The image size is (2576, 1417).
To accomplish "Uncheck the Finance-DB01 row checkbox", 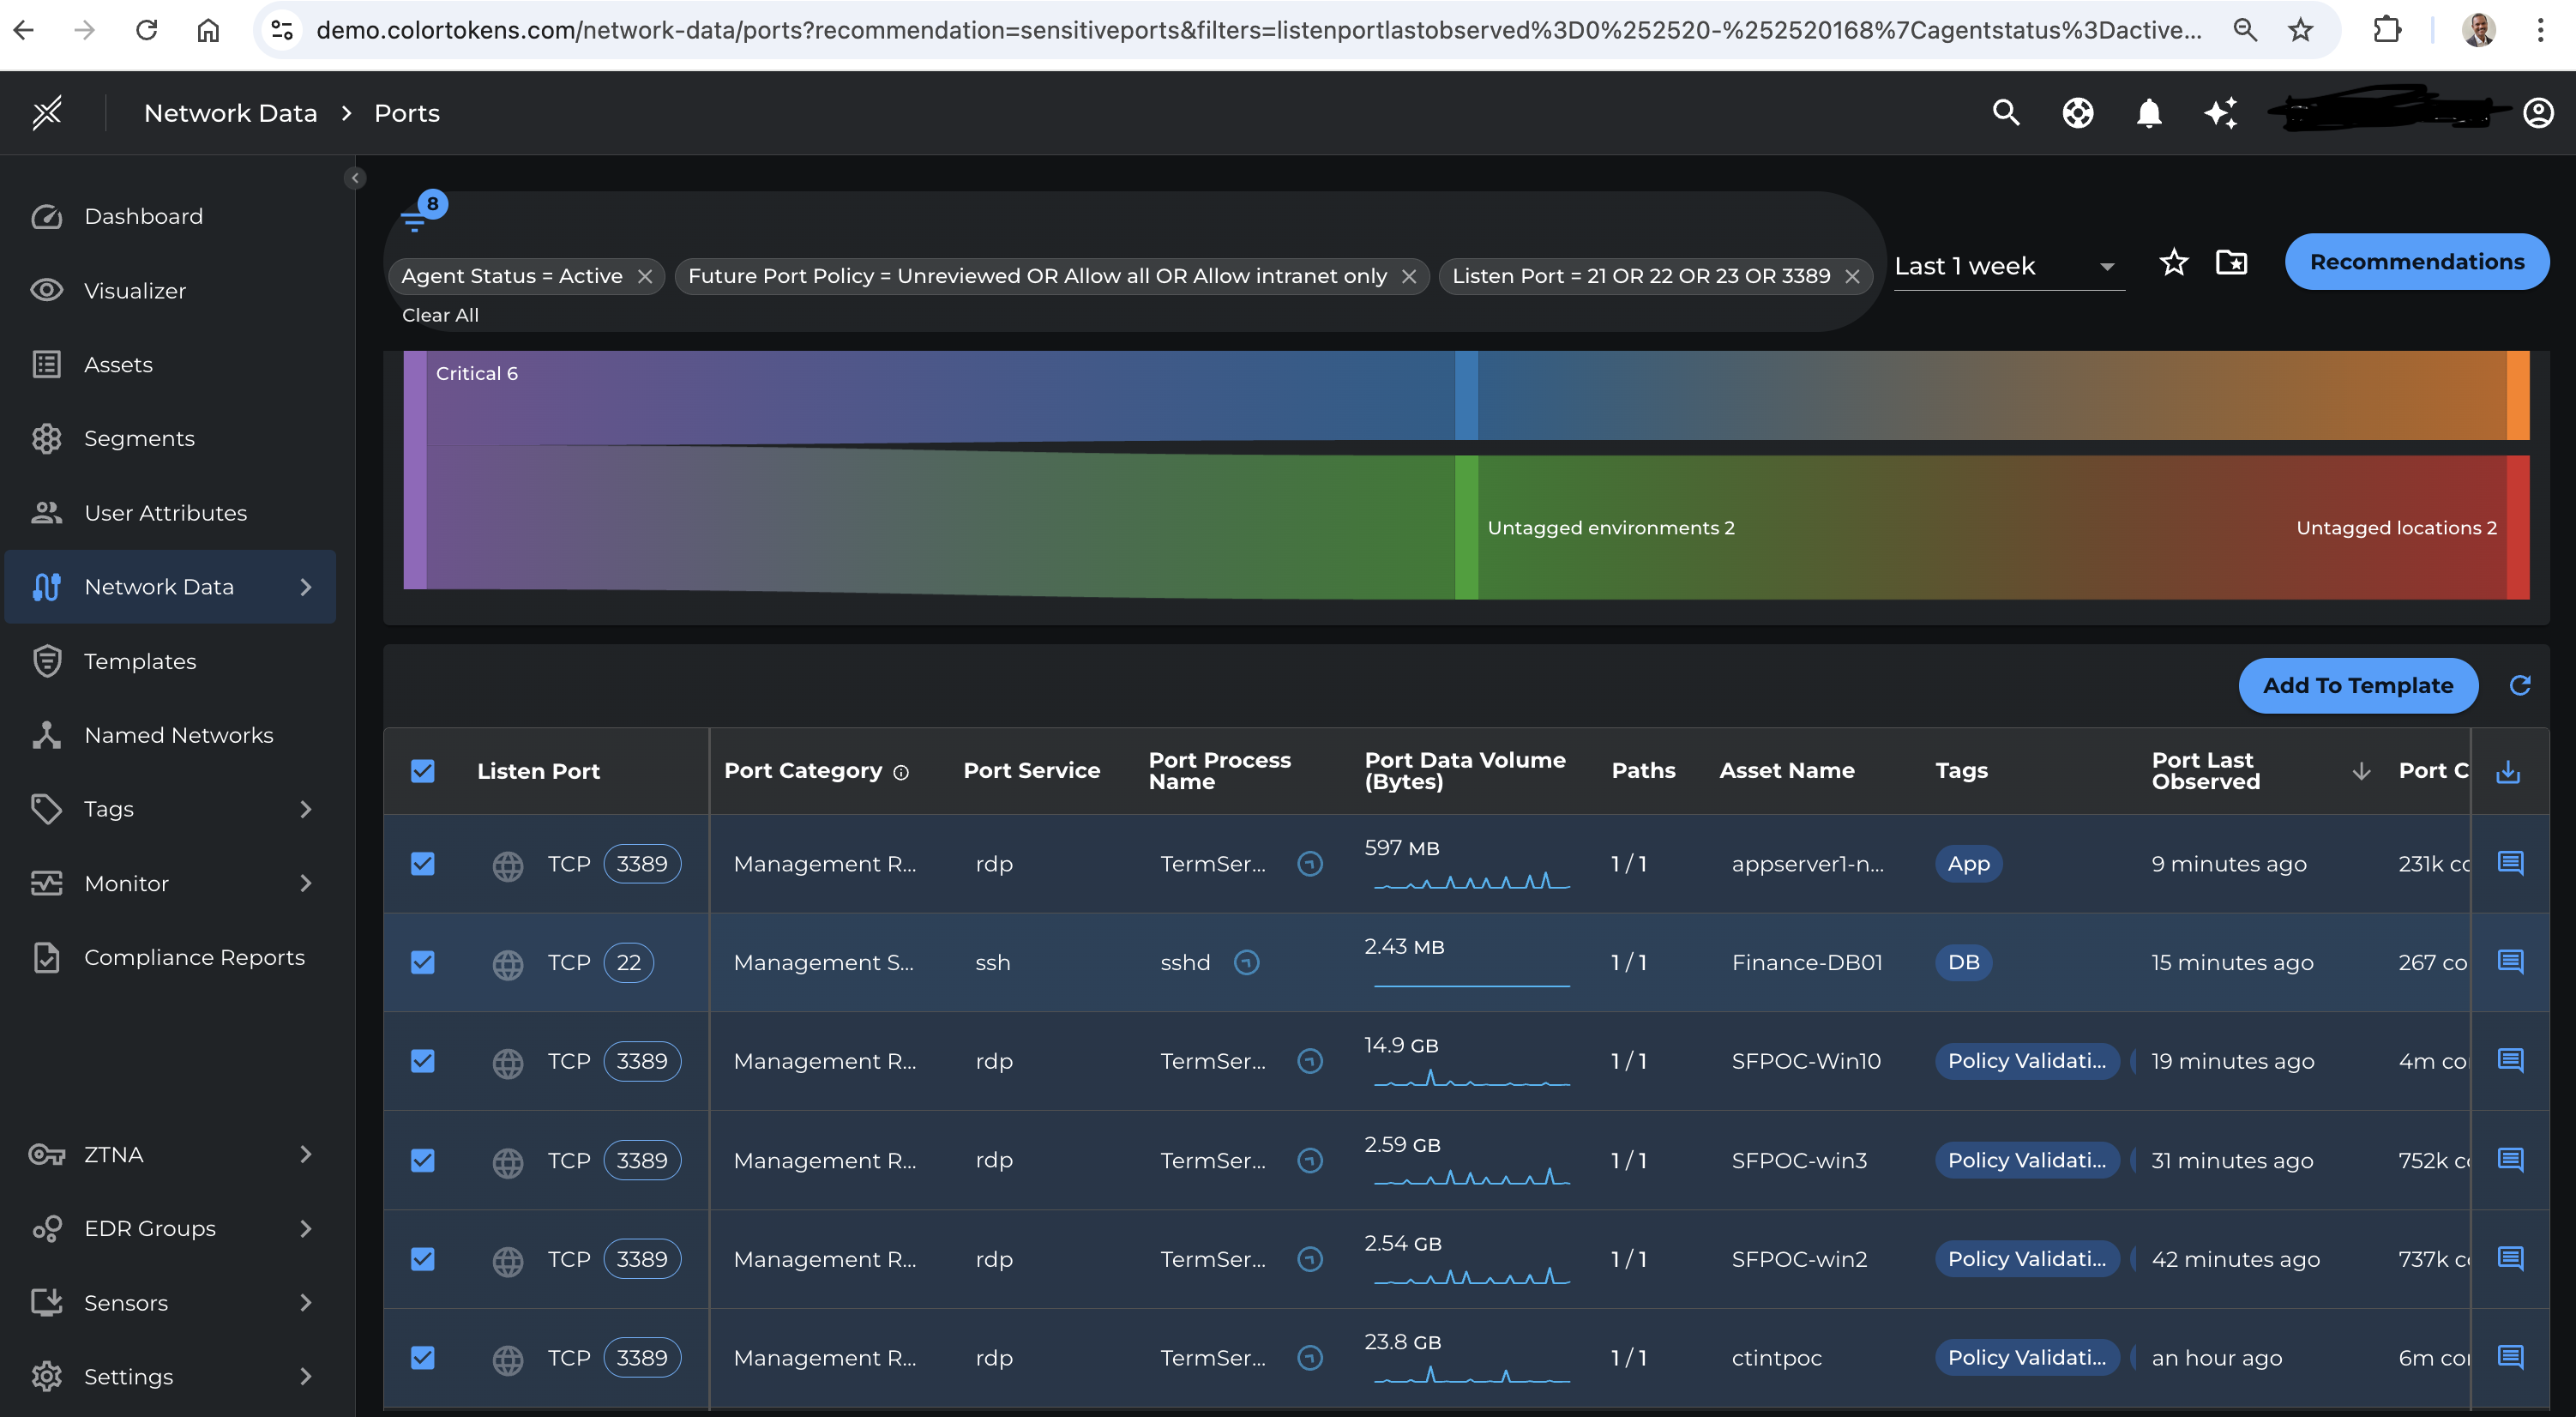I will (x=423, y=962).
